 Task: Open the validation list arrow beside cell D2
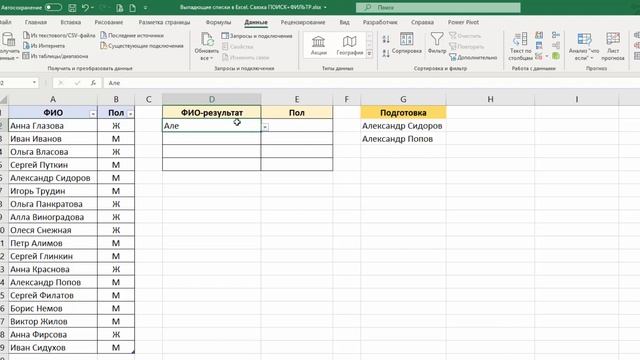[265, 127]
